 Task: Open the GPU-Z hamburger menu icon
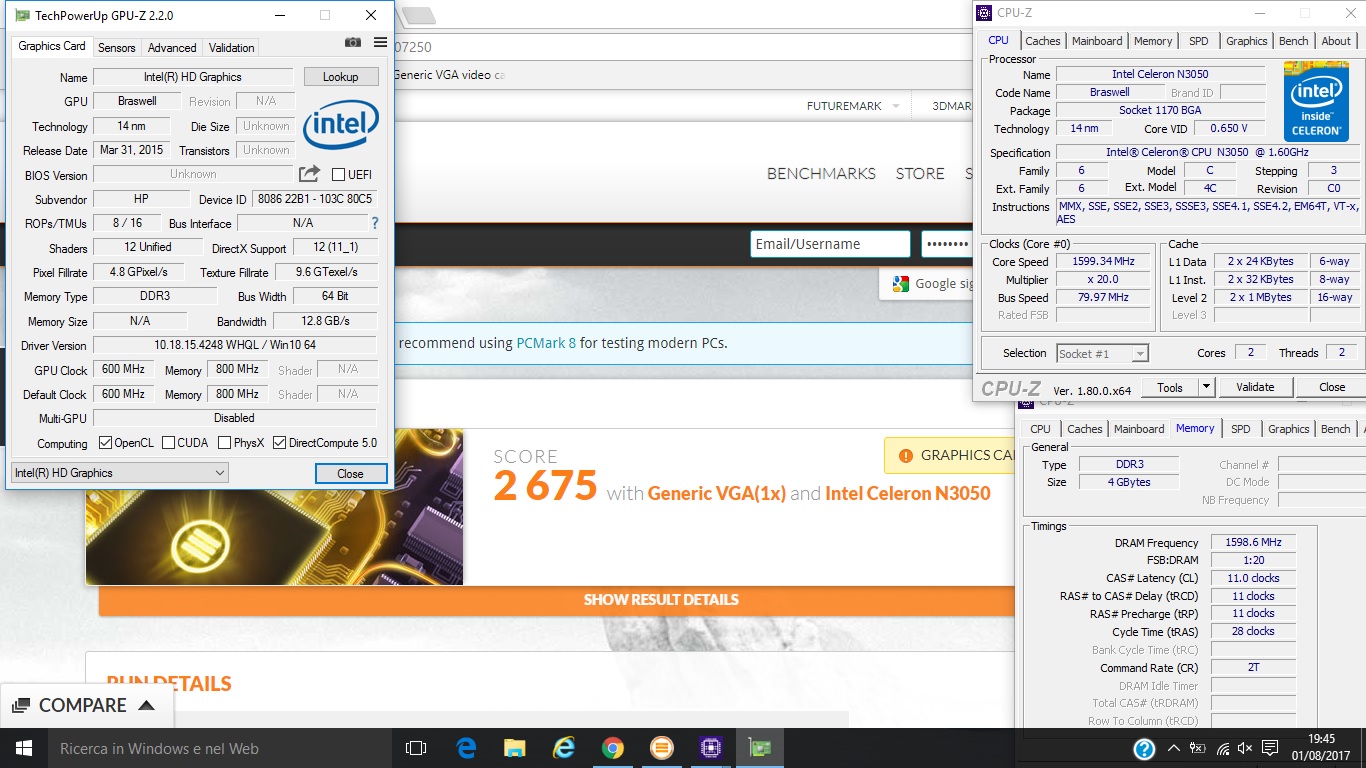point(380,42)
